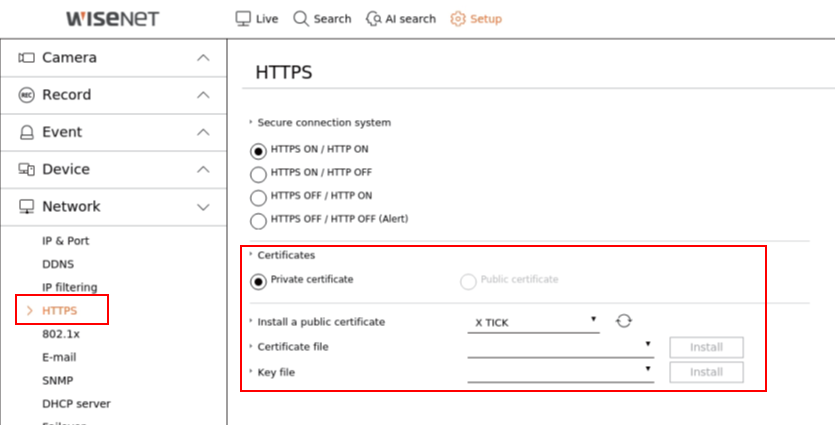This screenshot has height=425, width=835.
Task: Open the Live view tab
Action: [256, 18]
